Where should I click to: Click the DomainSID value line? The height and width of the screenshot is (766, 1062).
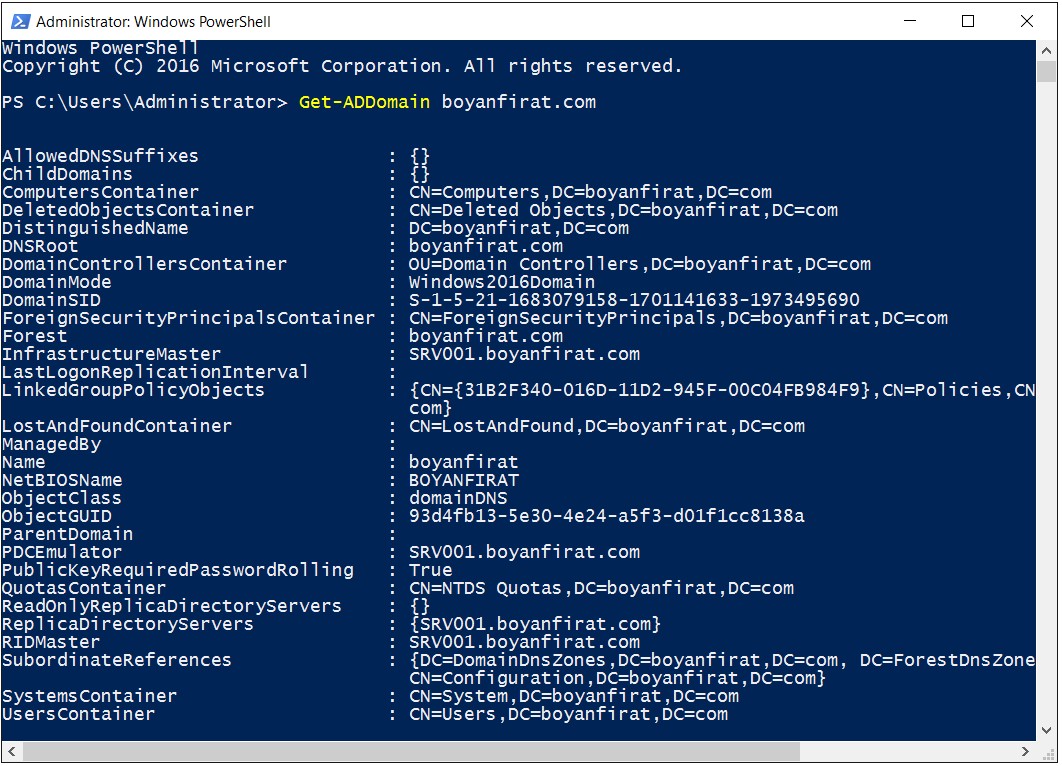coord(634,300)
